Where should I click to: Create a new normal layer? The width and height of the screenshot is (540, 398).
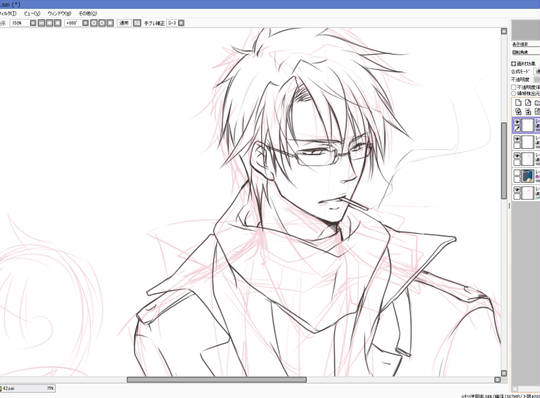pyautogui.click(x=518, y=103)
